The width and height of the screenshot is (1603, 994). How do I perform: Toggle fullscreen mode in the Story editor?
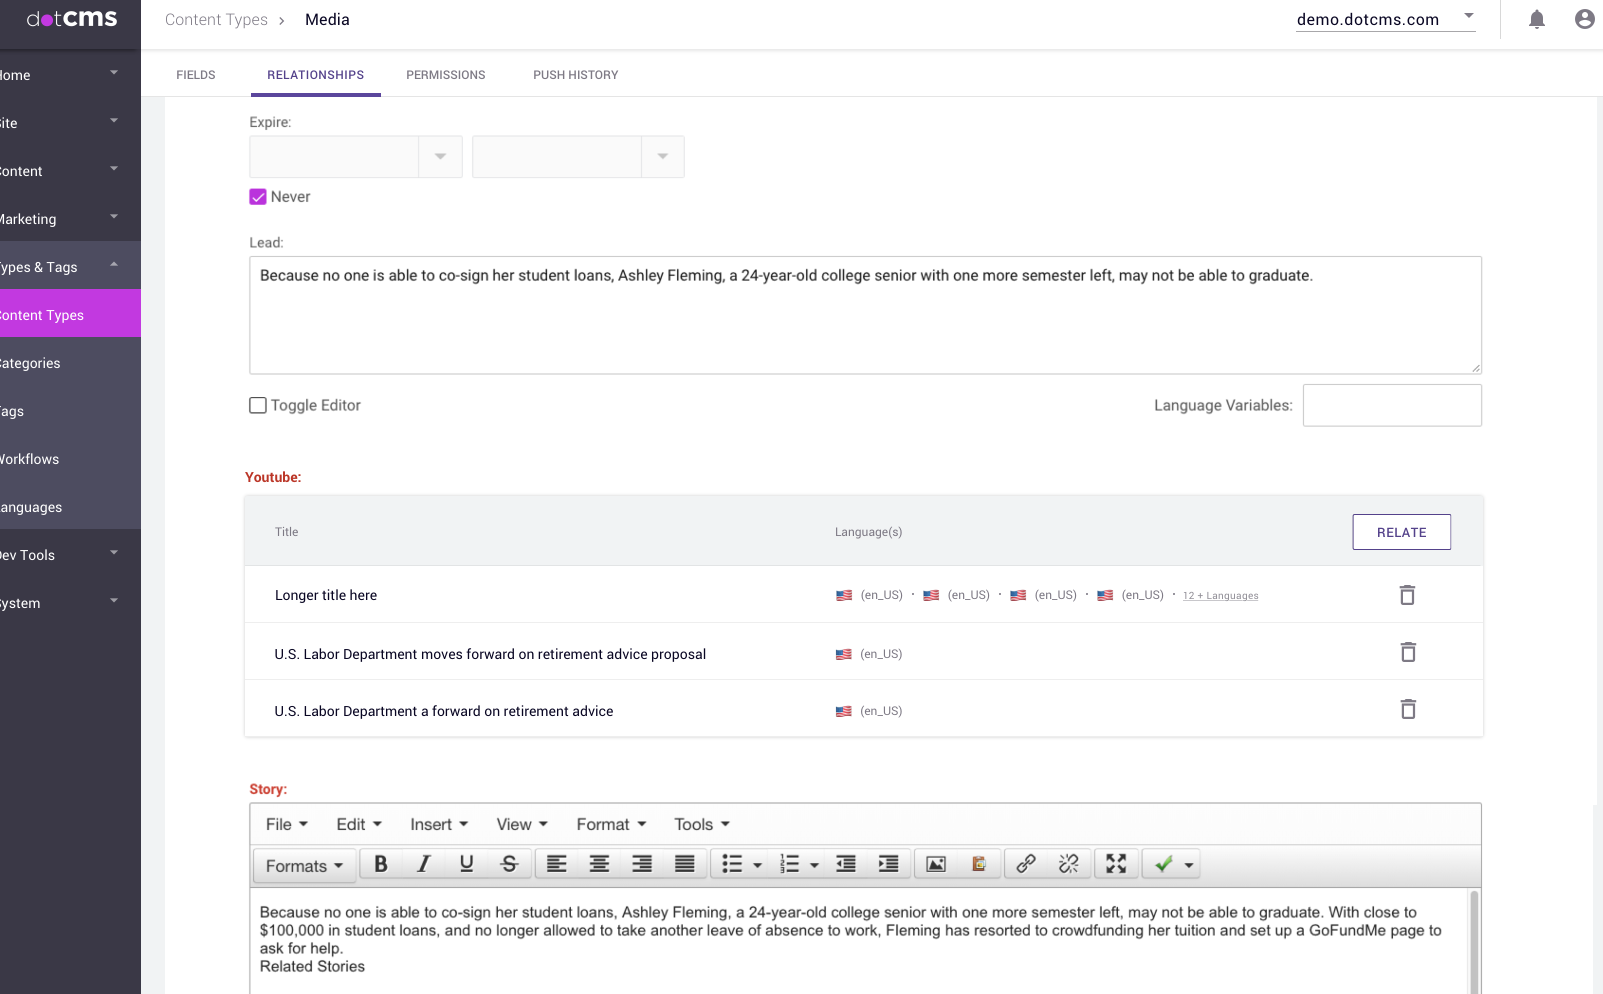click(x=1116, y=864)
